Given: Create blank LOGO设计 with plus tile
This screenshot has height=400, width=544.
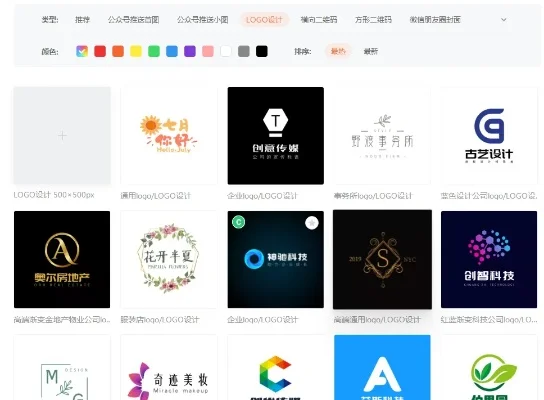Looking at the screenshot, I should pos(62,135).
